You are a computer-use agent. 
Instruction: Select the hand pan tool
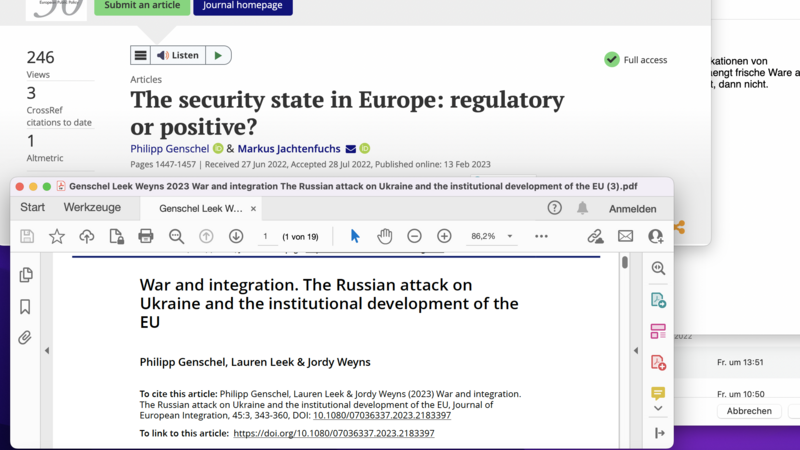coord(384,236)
